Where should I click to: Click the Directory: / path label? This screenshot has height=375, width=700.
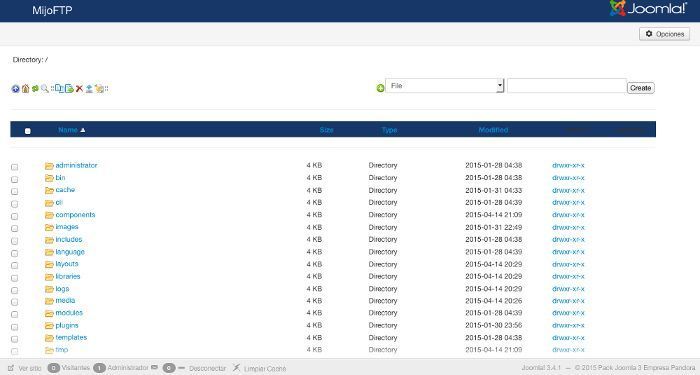pyautogui.click(x=30, y=60)
